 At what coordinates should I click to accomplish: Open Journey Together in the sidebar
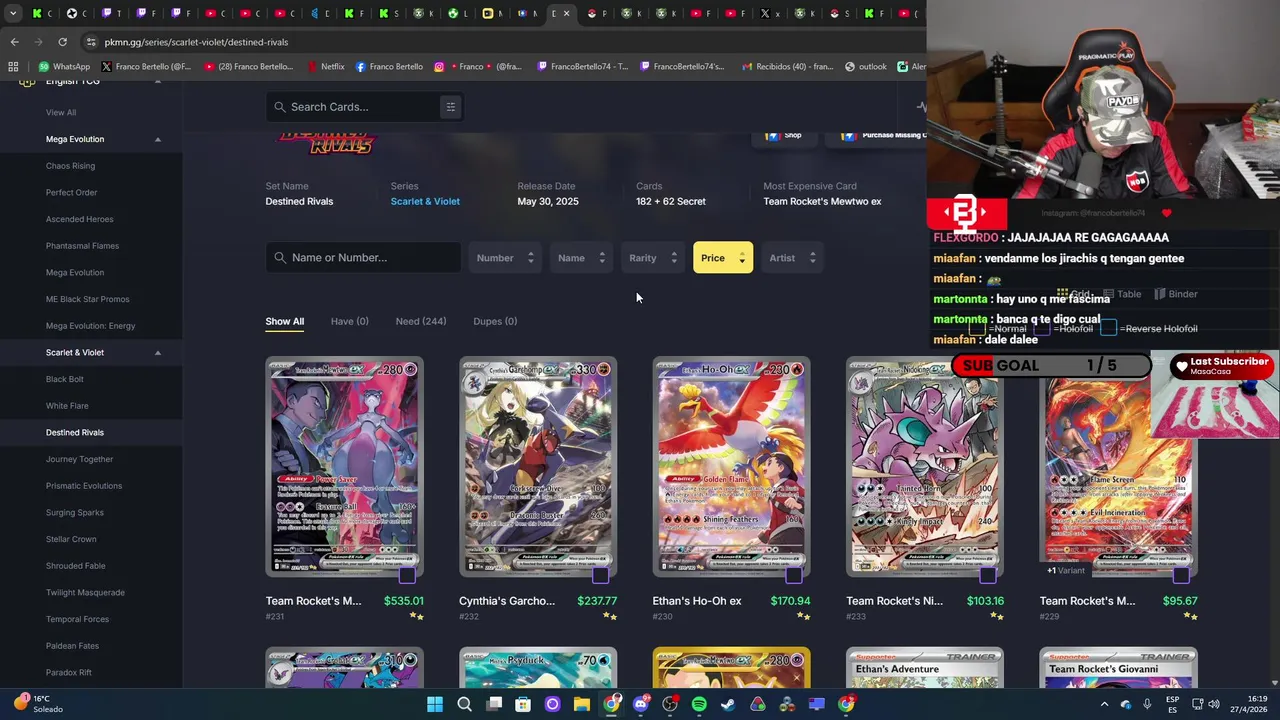(79, 459)
